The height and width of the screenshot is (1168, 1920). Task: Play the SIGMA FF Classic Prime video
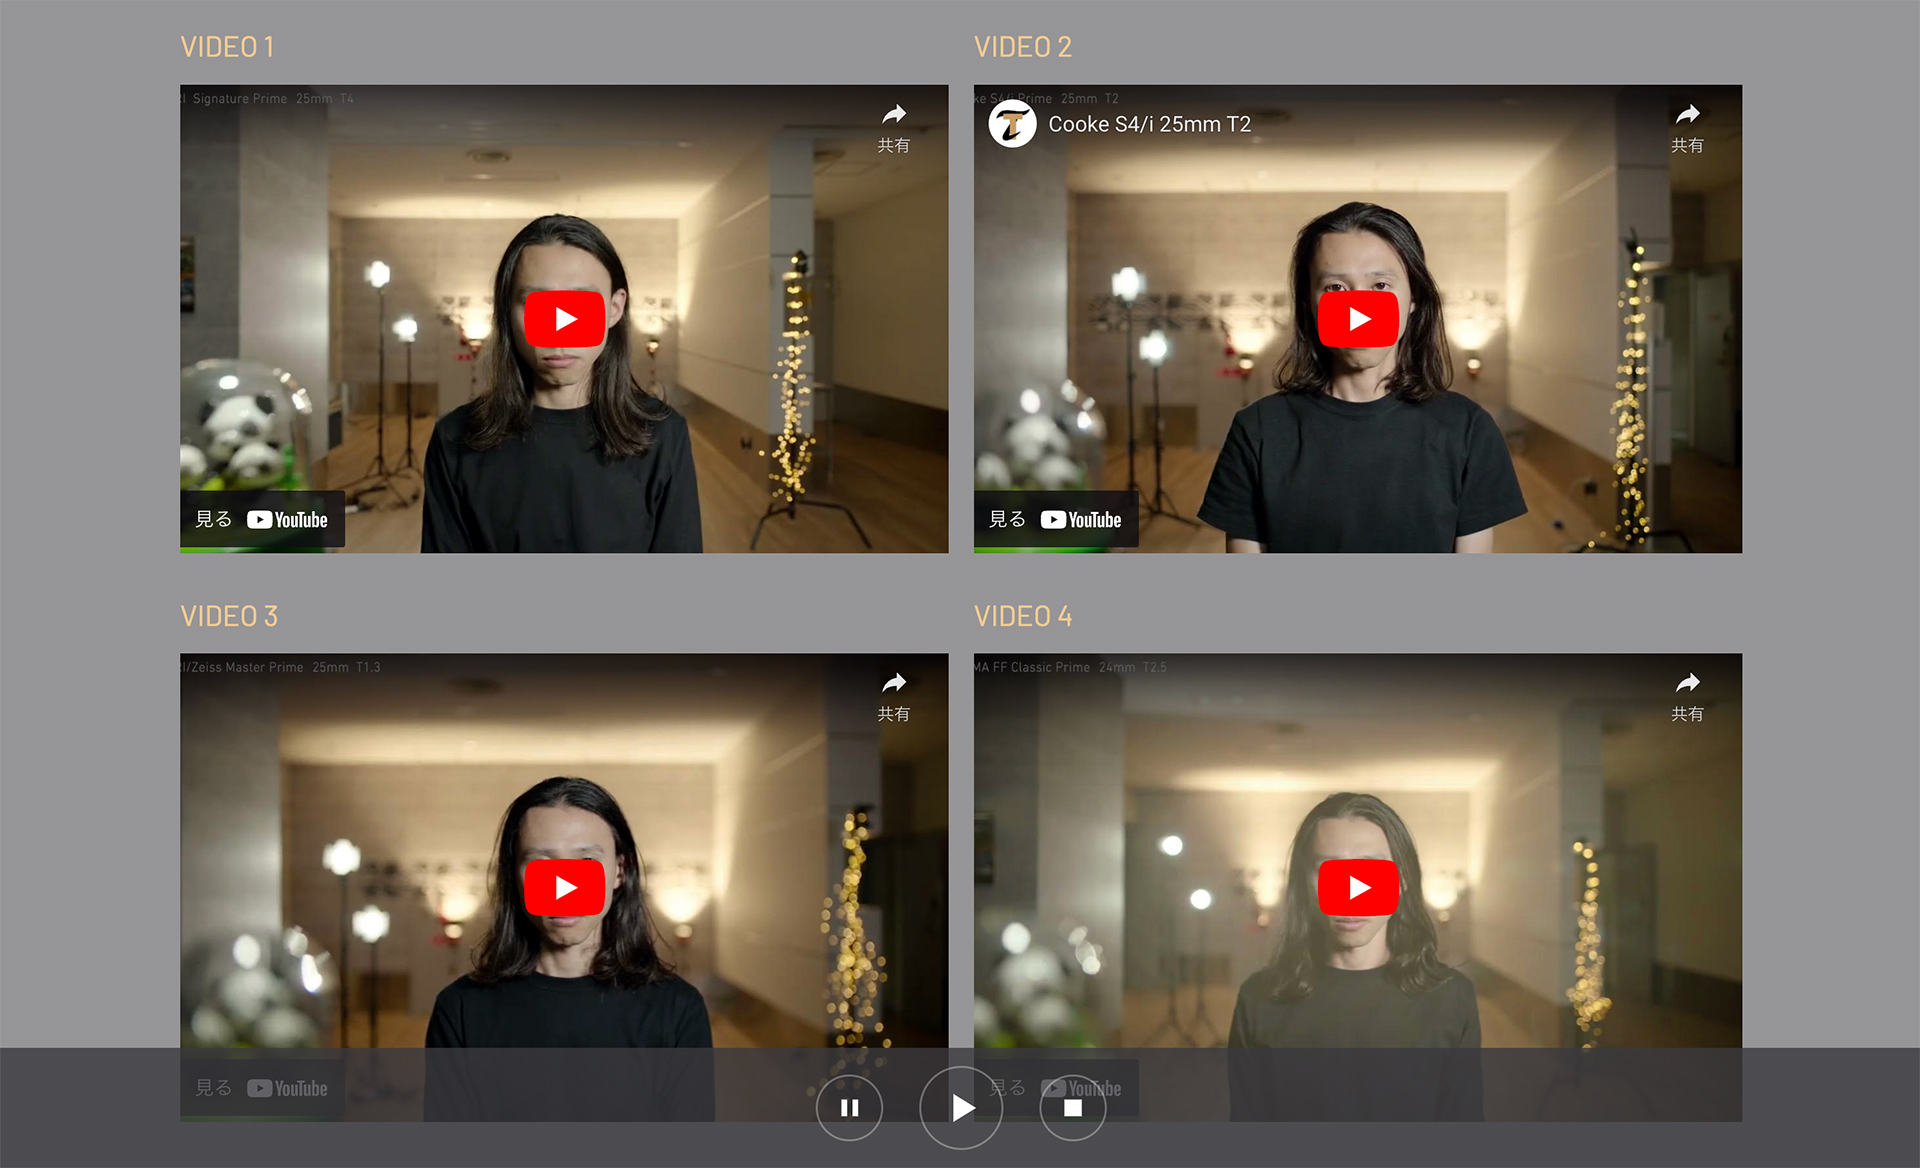(x=1358, y=886)
